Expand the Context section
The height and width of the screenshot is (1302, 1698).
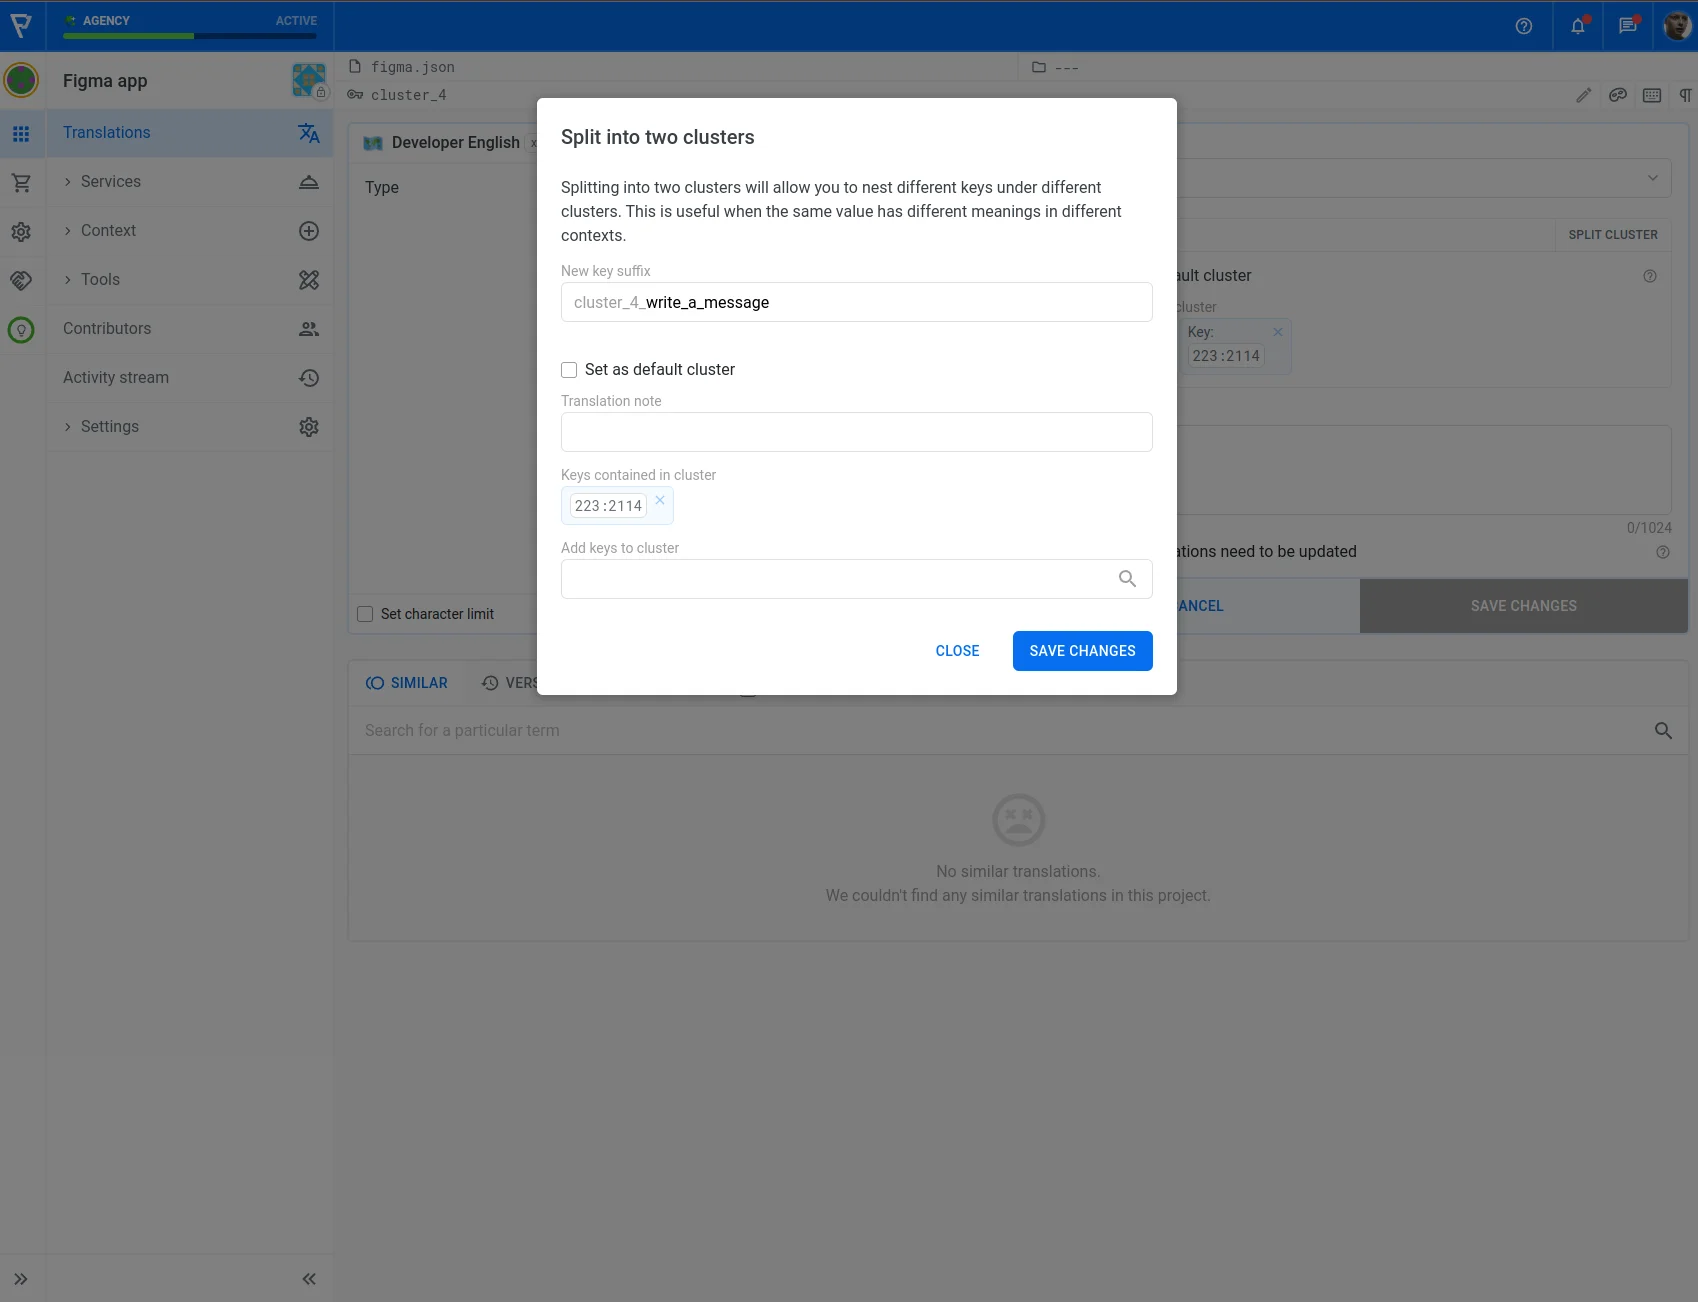click(108, 231)
